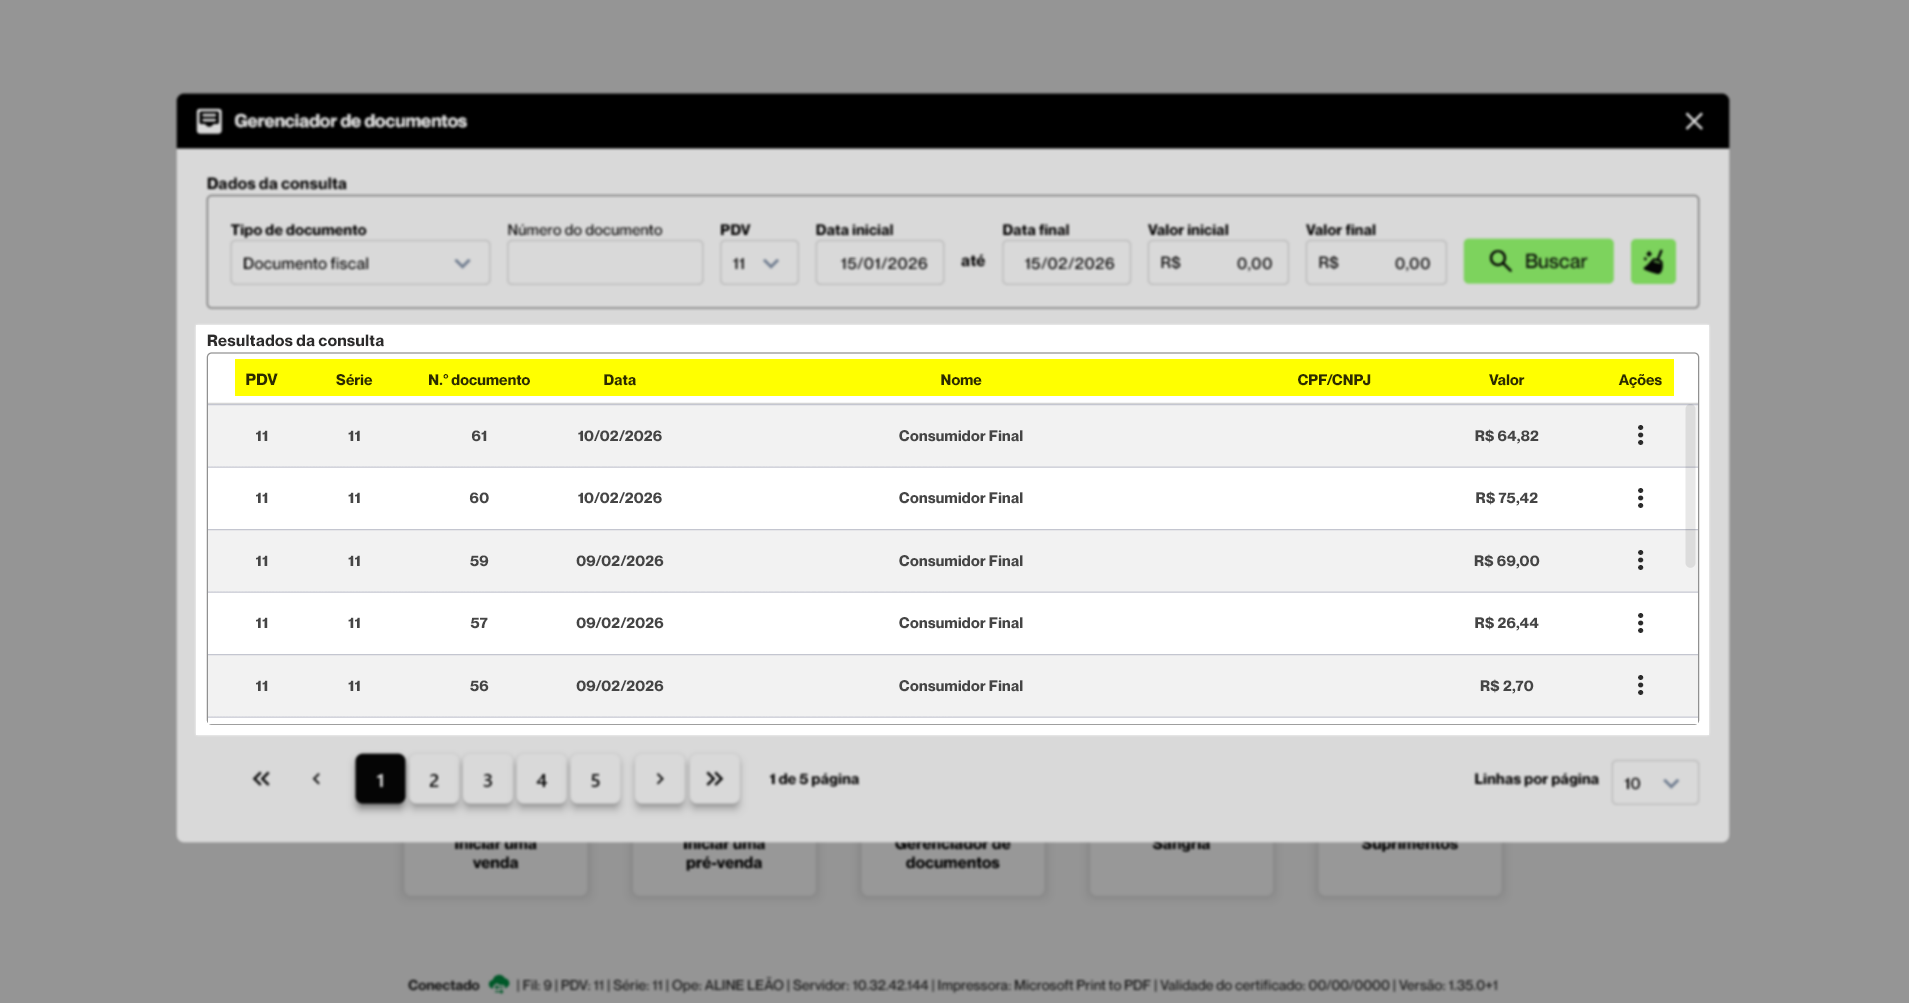The width and height of the screenshot is (1909, 1003).
Task: Open actions menu for document 60
Action: click(1640, 498)
